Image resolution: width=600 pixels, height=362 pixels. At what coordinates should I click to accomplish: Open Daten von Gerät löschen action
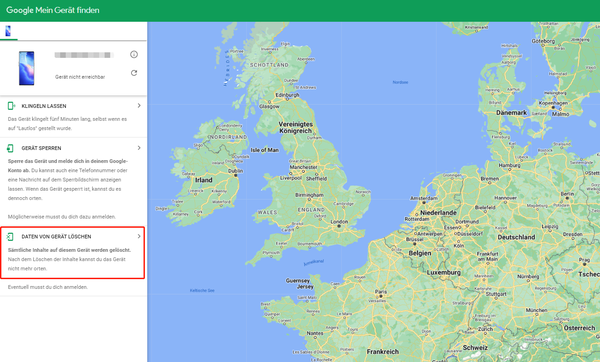click(56, 237)
